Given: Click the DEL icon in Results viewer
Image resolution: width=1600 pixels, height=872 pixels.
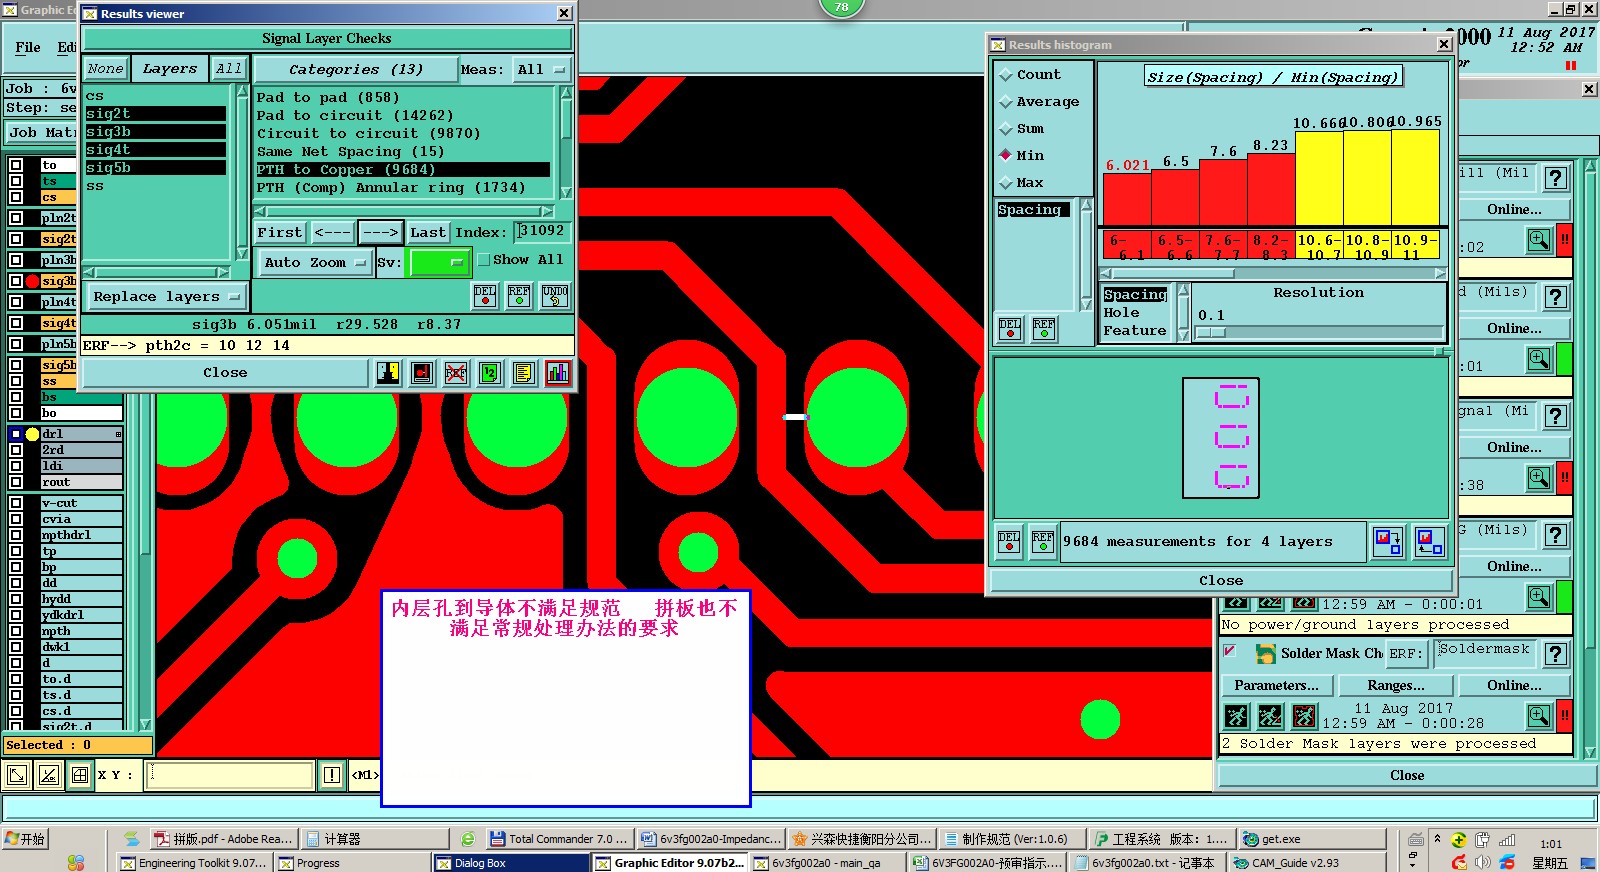Looking at the screenshot, I should tap(485, 295).
